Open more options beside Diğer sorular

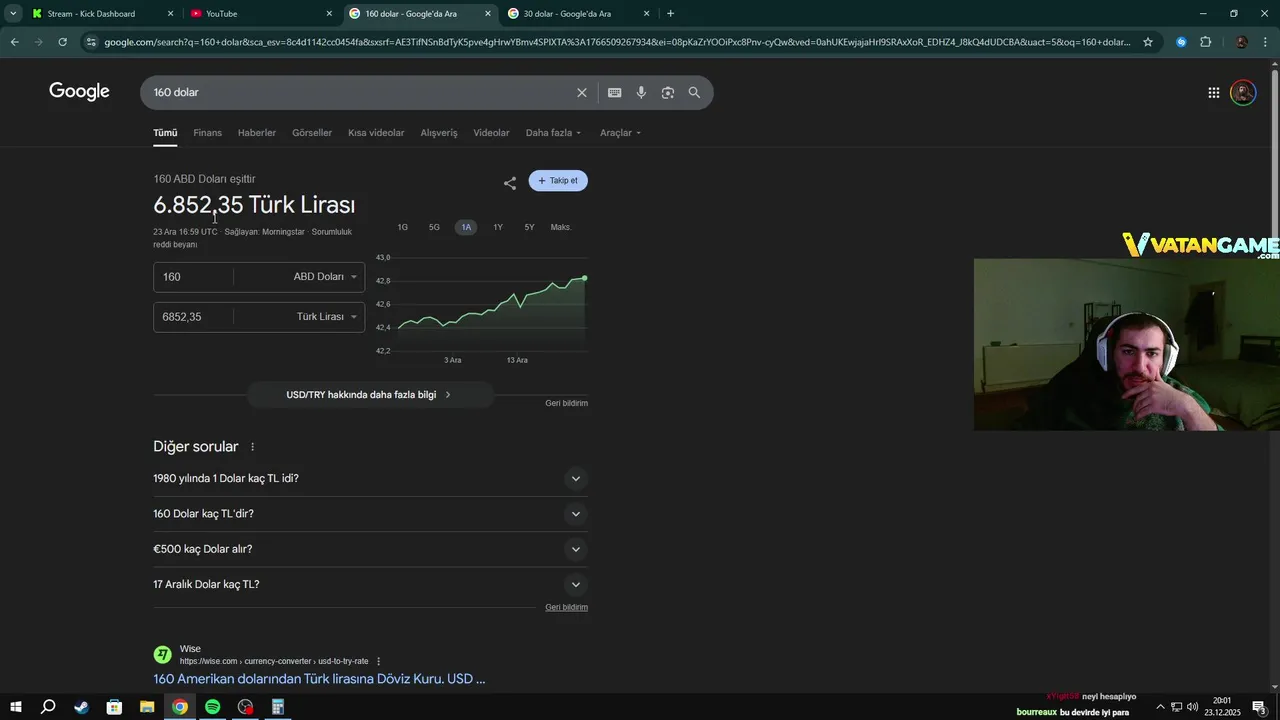coord(252,447)
